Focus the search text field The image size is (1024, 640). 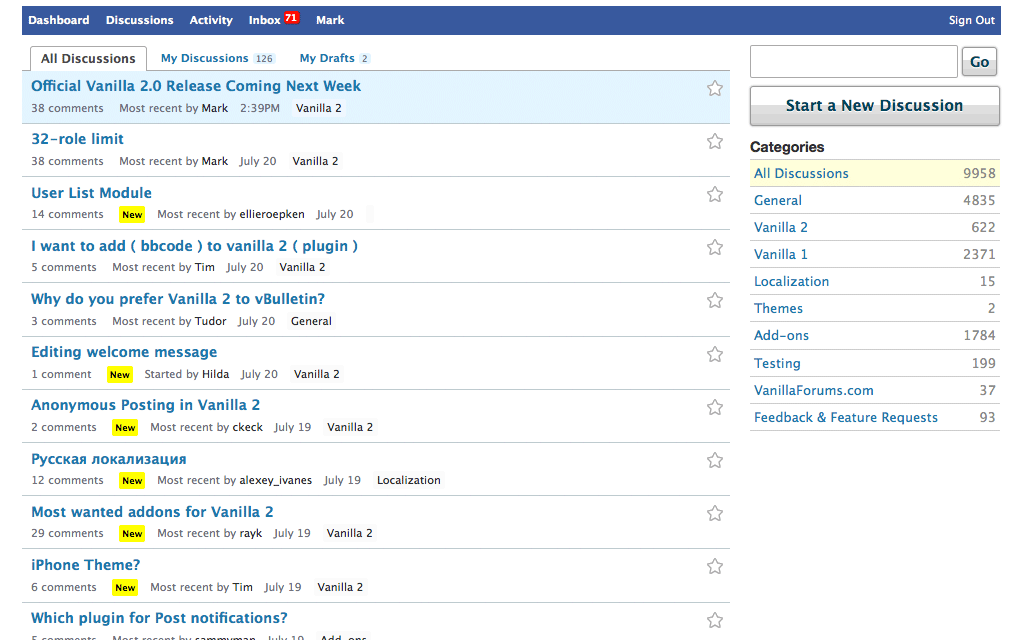click(853, 62)
